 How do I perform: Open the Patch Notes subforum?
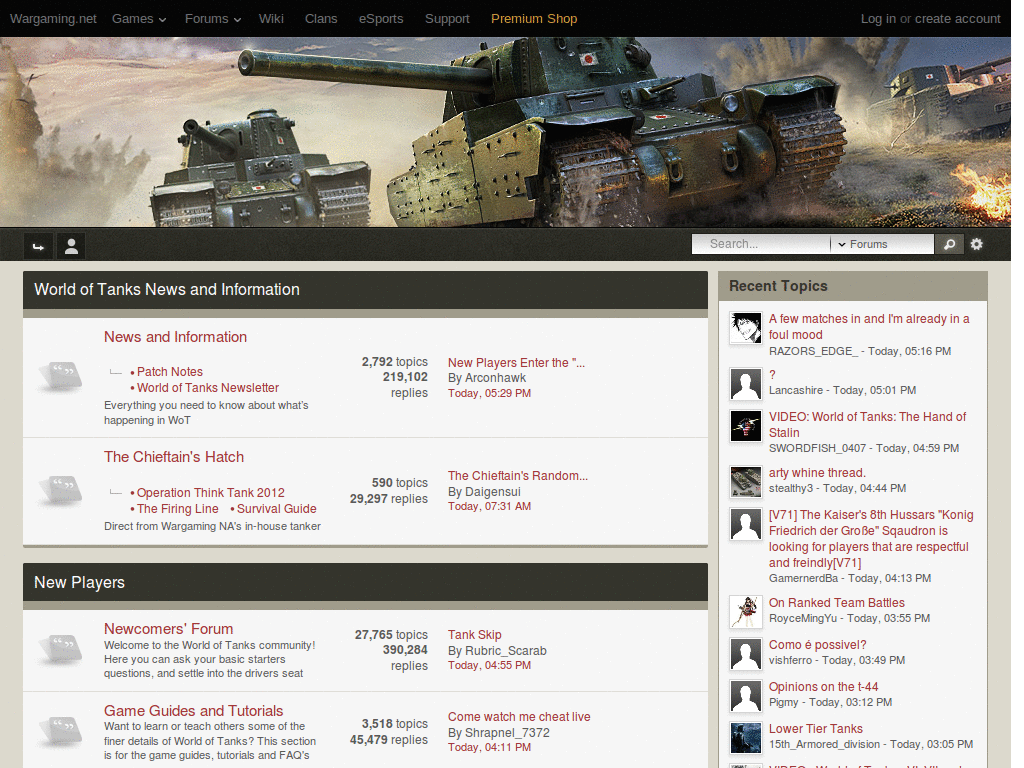[x=170, y=372]
